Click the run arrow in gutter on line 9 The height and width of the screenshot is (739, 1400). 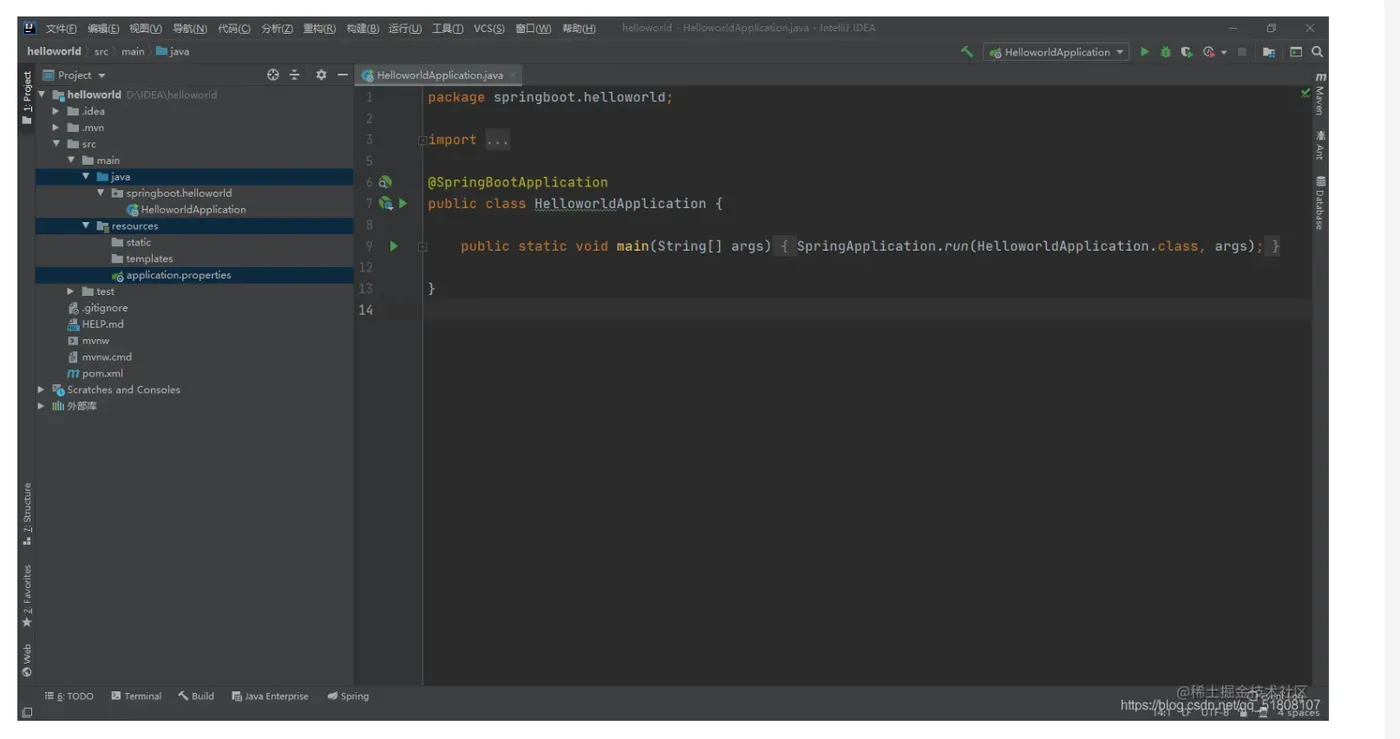394,246
